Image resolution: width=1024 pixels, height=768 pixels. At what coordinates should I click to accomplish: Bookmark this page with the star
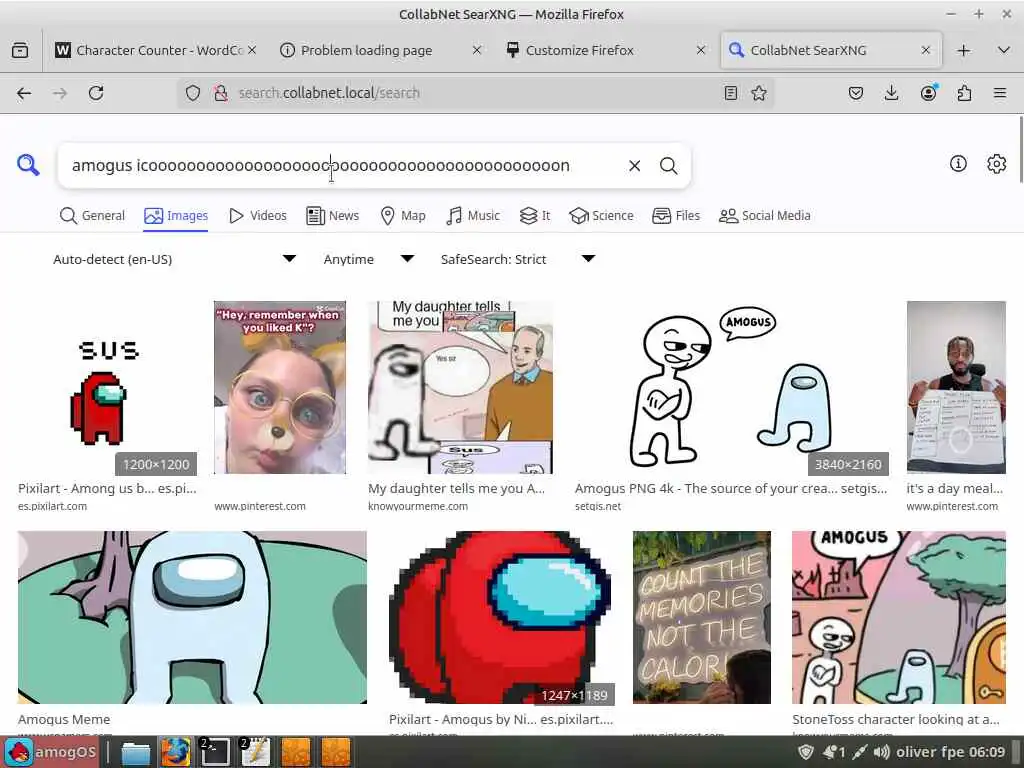click(x=759, y=93)
